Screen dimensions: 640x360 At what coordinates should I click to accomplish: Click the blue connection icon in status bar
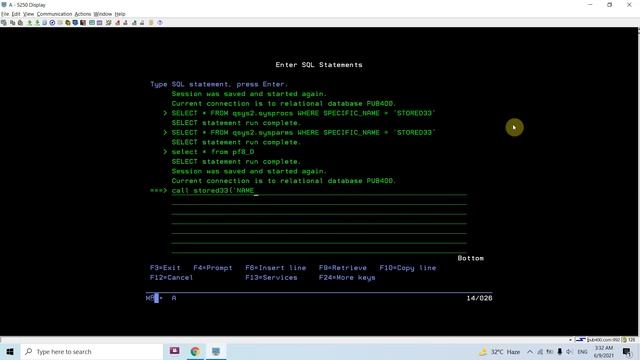tap(580, 340)
